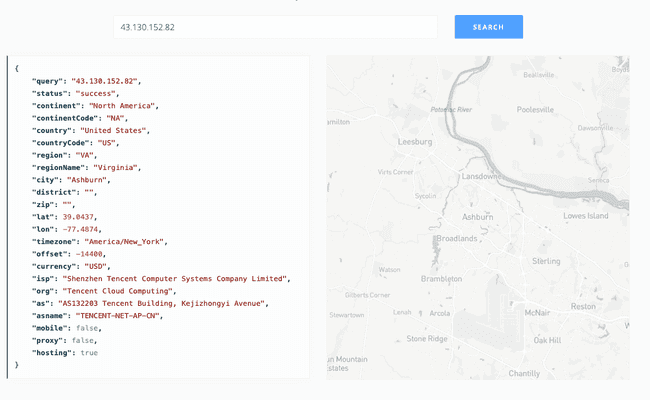The image size is (650, 400).
Task: Click Chantilly label on the map
Action: tap(524, 373)
